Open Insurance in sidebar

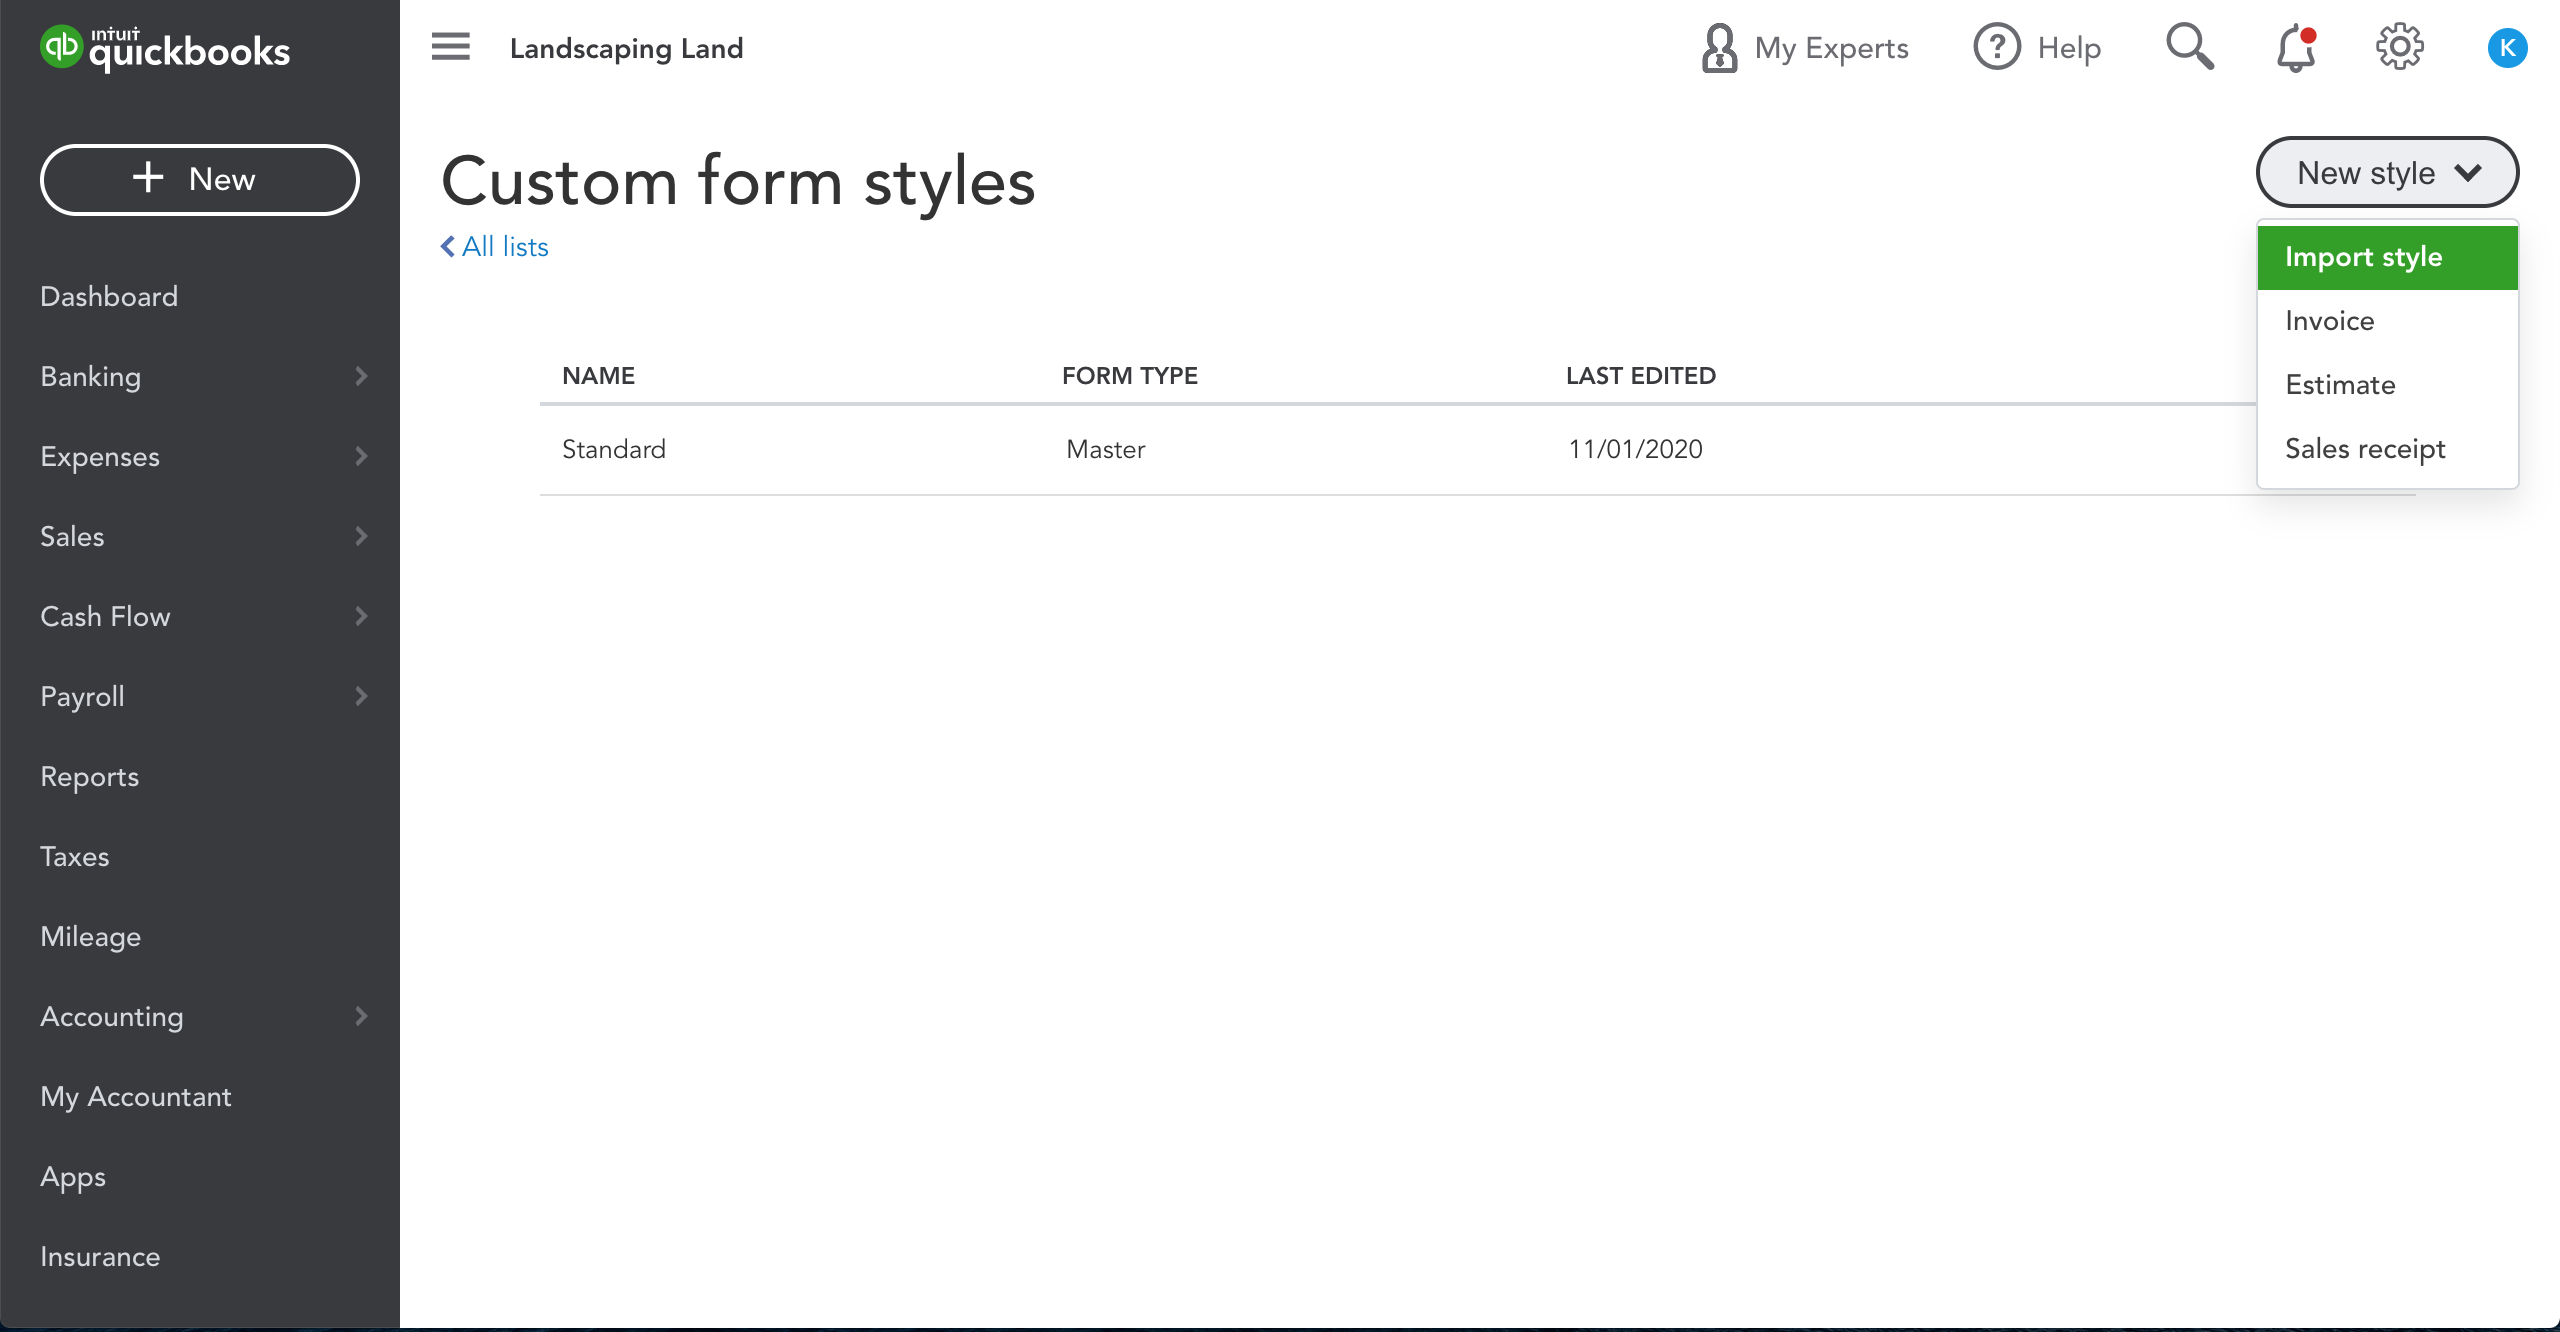click(x=100, y=1257)
